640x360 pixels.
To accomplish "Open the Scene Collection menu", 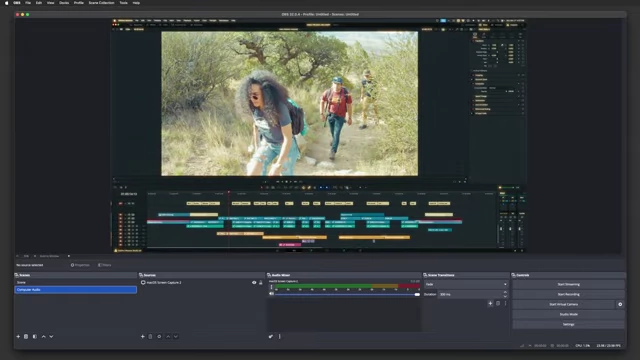I will [101, 3].
